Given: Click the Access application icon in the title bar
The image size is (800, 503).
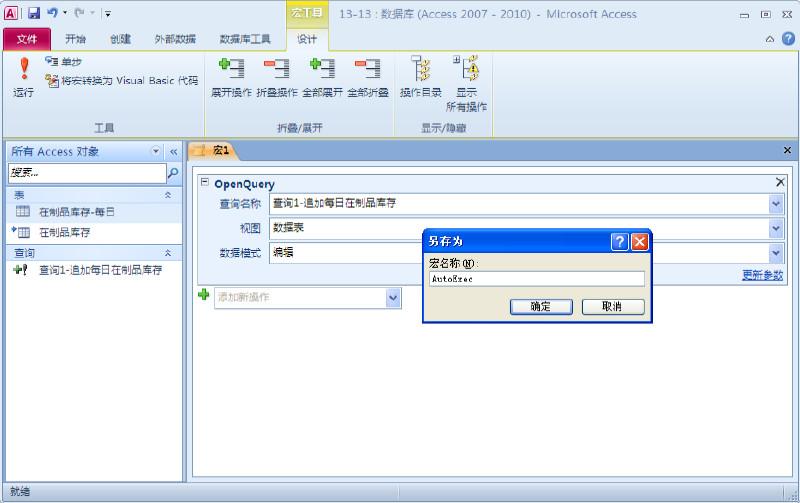Looking at the screenshot, I should tap(11, 13).
